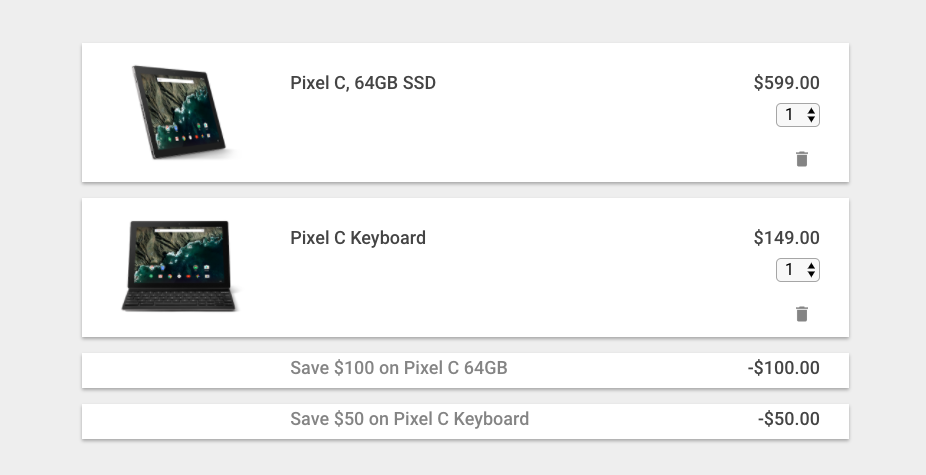Click up/down arrows on Keyboard quantity selector
926x475 pixels.
[811, 270]
